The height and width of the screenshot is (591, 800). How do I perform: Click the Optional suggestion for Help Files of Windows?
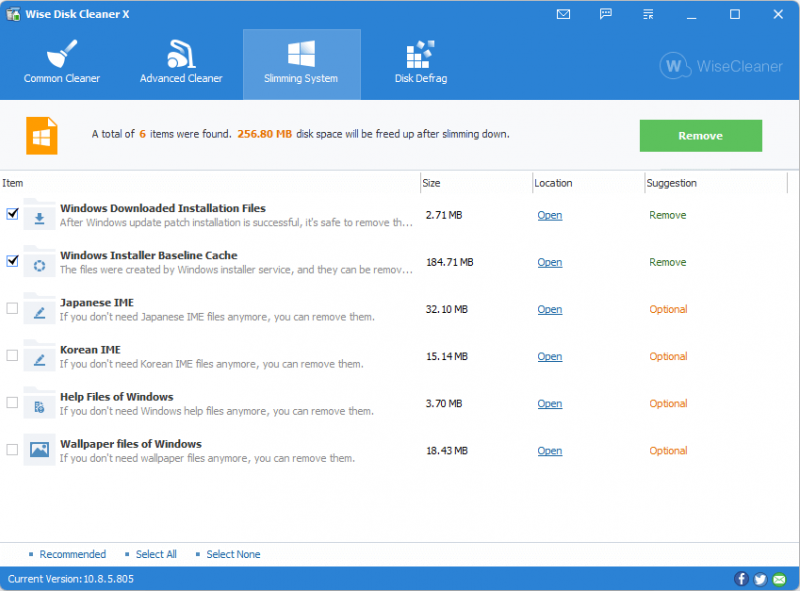pos(668,404)
